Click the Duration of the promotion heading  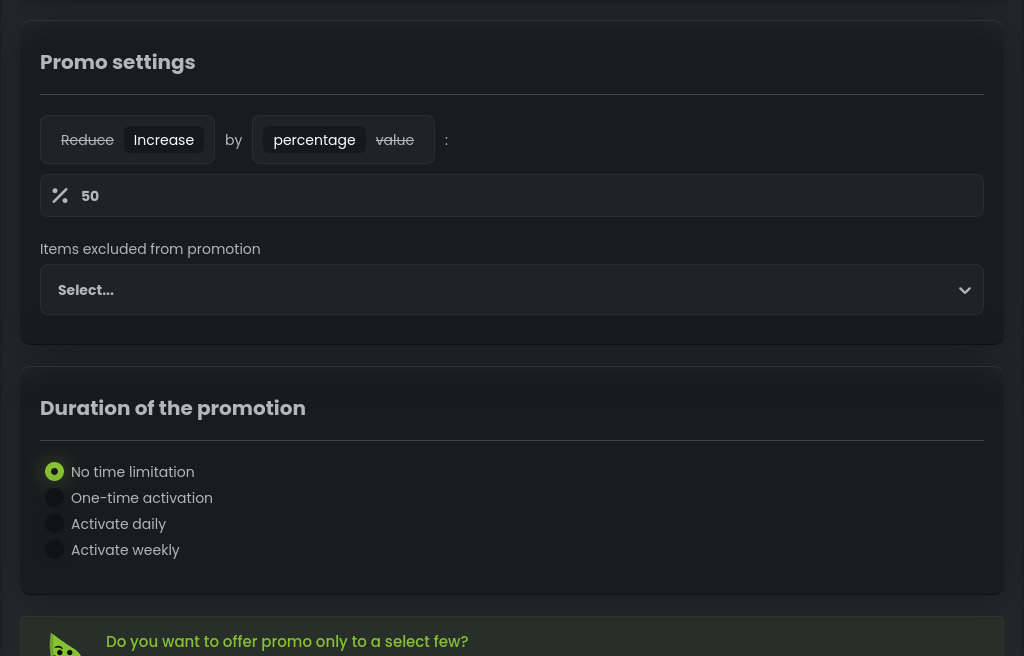(x=173, y=408)
